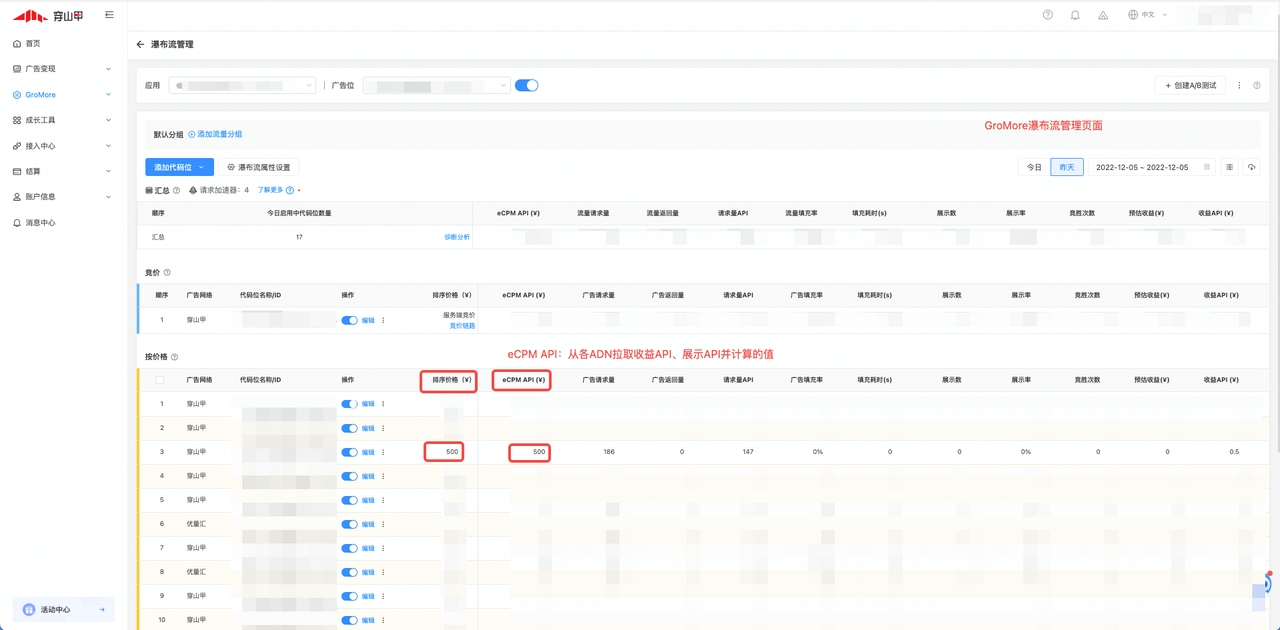Click the 穿山甲 logo
This screenshot has height=630, width=1280.
48,15
